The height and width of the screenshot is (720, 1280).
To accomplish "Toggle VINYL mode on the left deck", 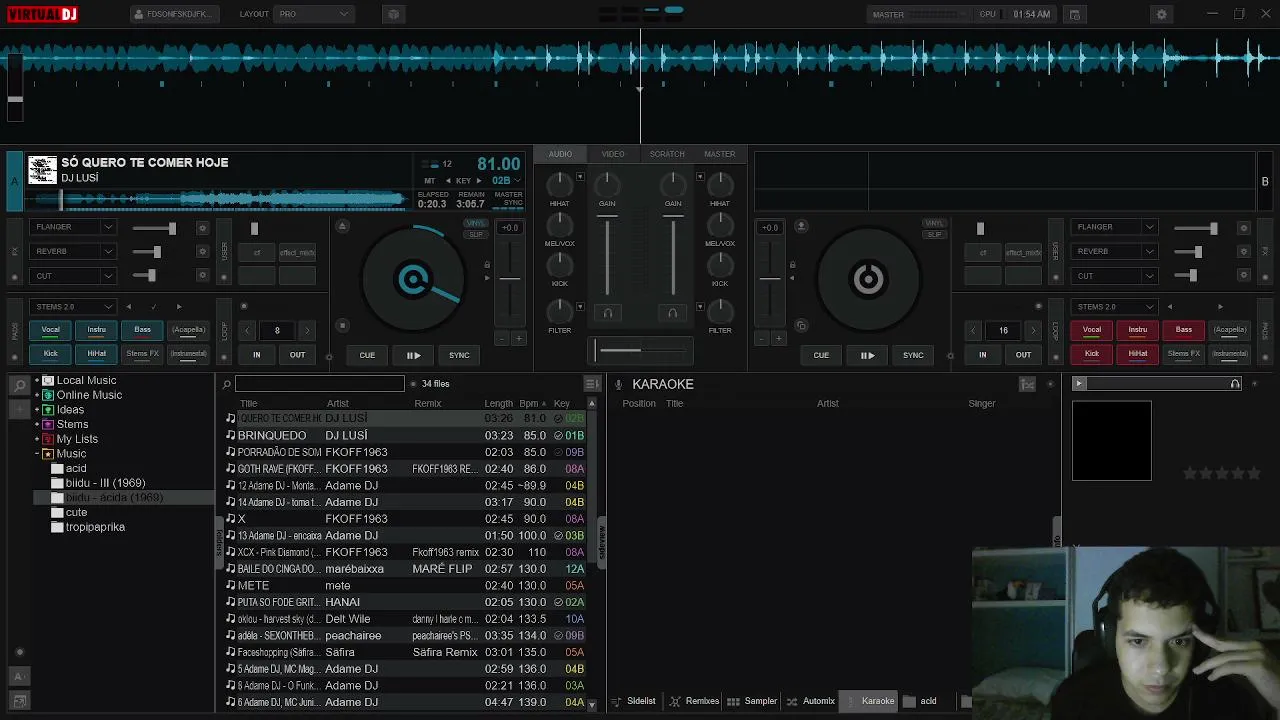I will (475, 224).
